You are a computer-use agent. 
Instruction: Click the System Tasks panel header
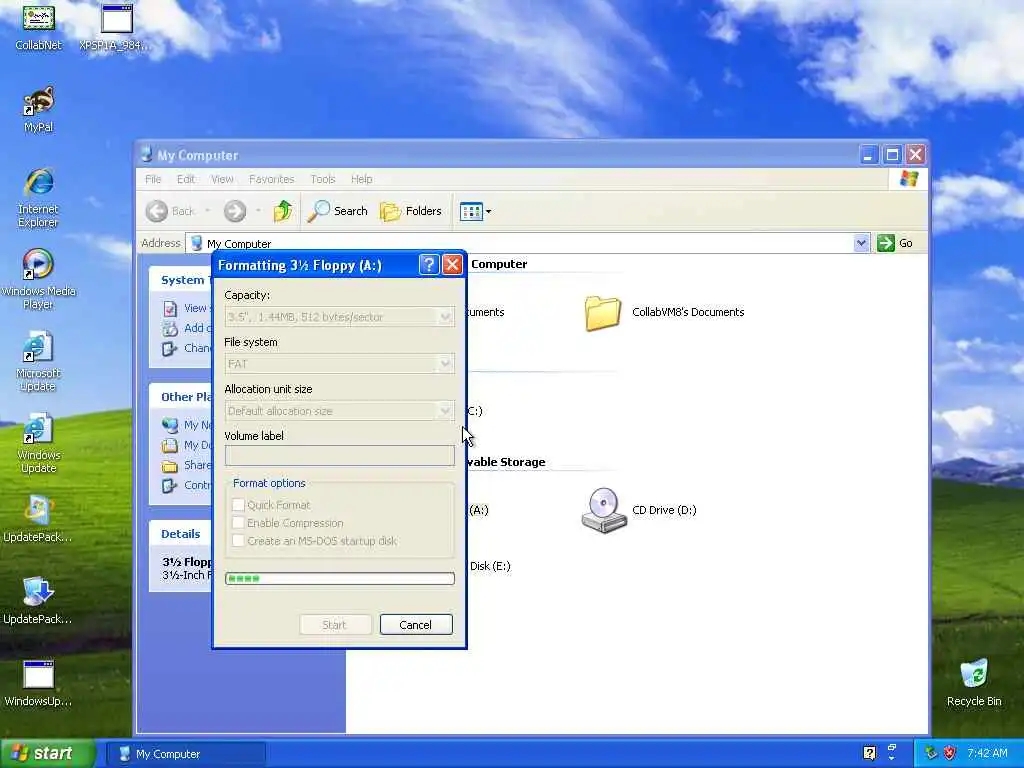(x=180, y=280)
